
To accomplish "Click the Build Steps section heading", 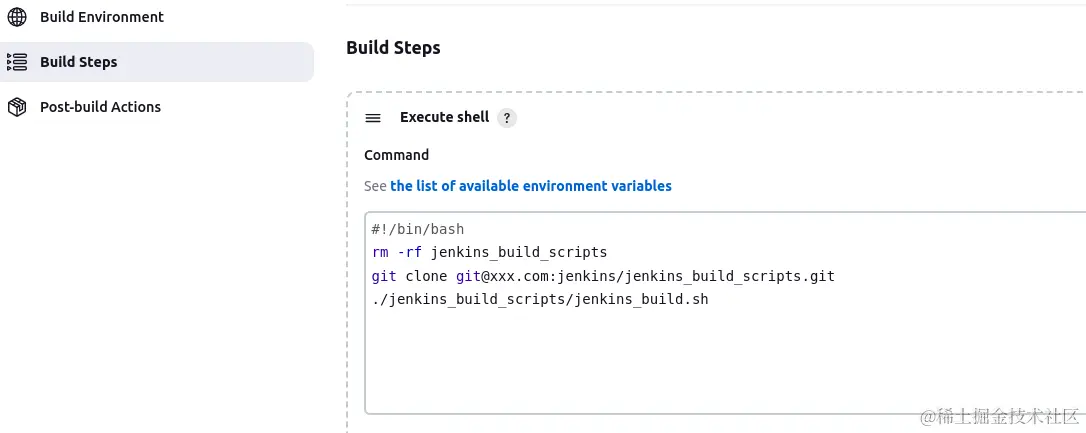I will [393, 47].
